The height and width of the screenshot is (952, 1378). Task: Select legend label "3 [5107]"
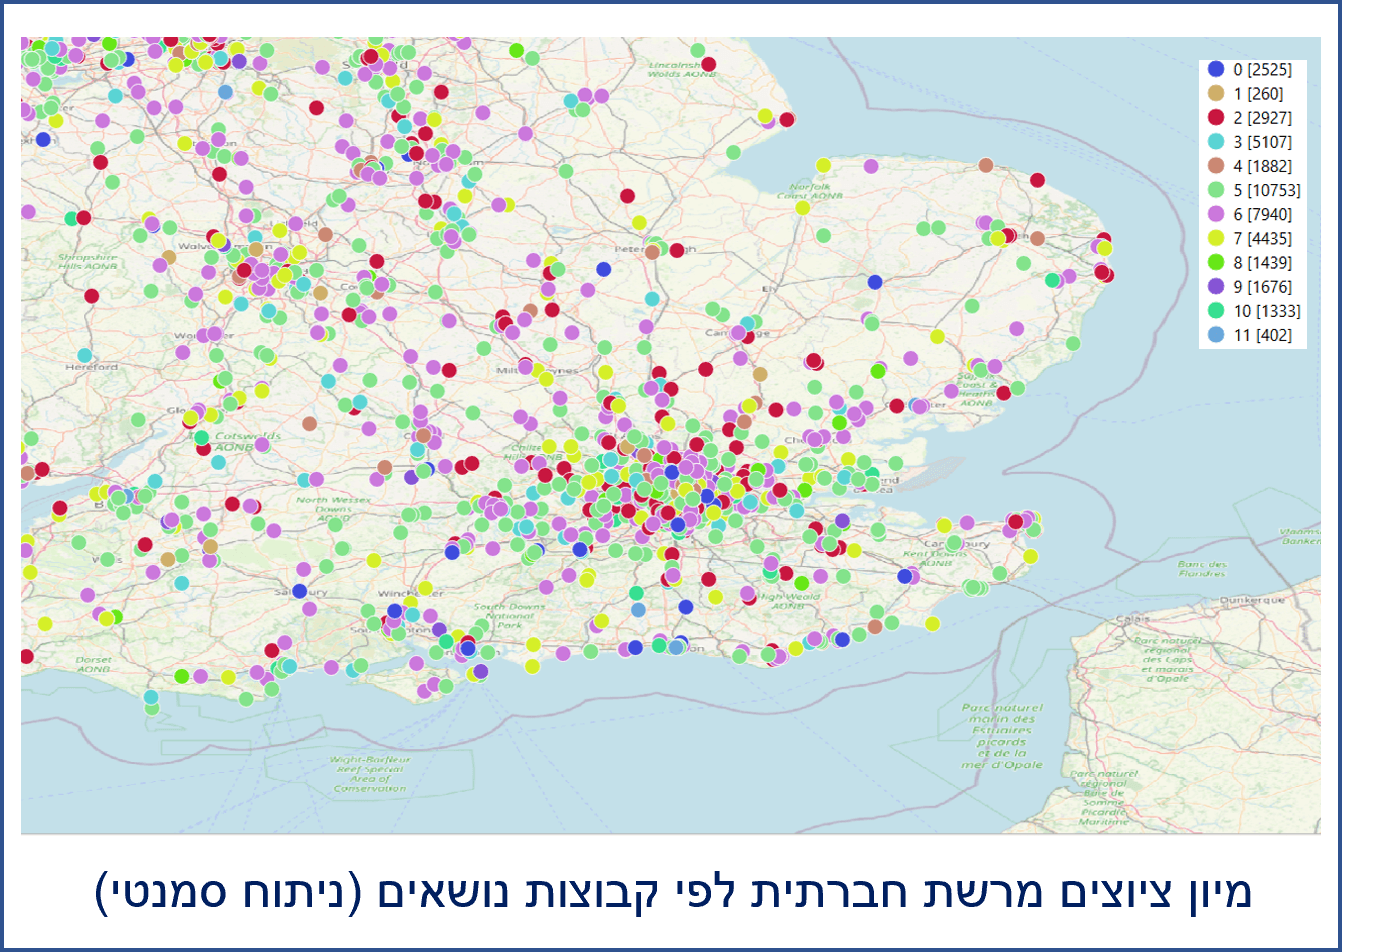tap(1262, 142)
